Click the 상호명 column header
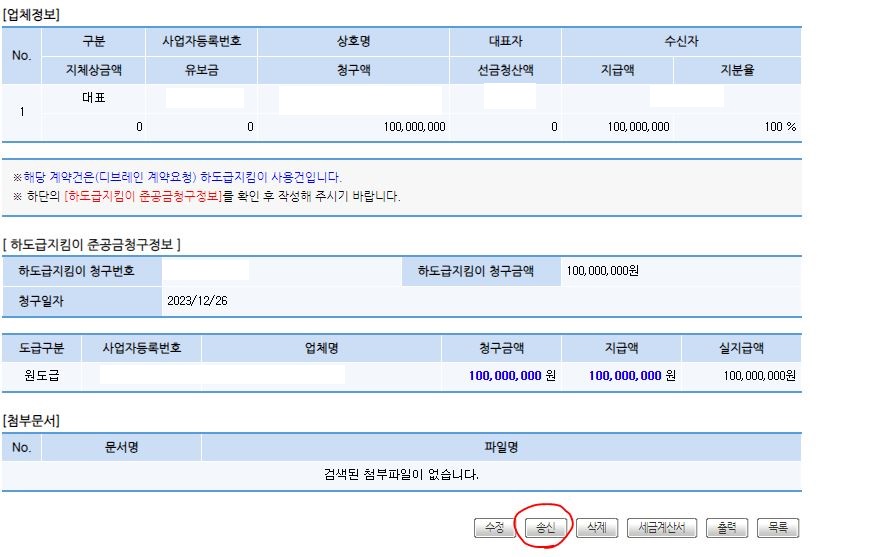Screen dimensions: 883x557 coord(353,41)
